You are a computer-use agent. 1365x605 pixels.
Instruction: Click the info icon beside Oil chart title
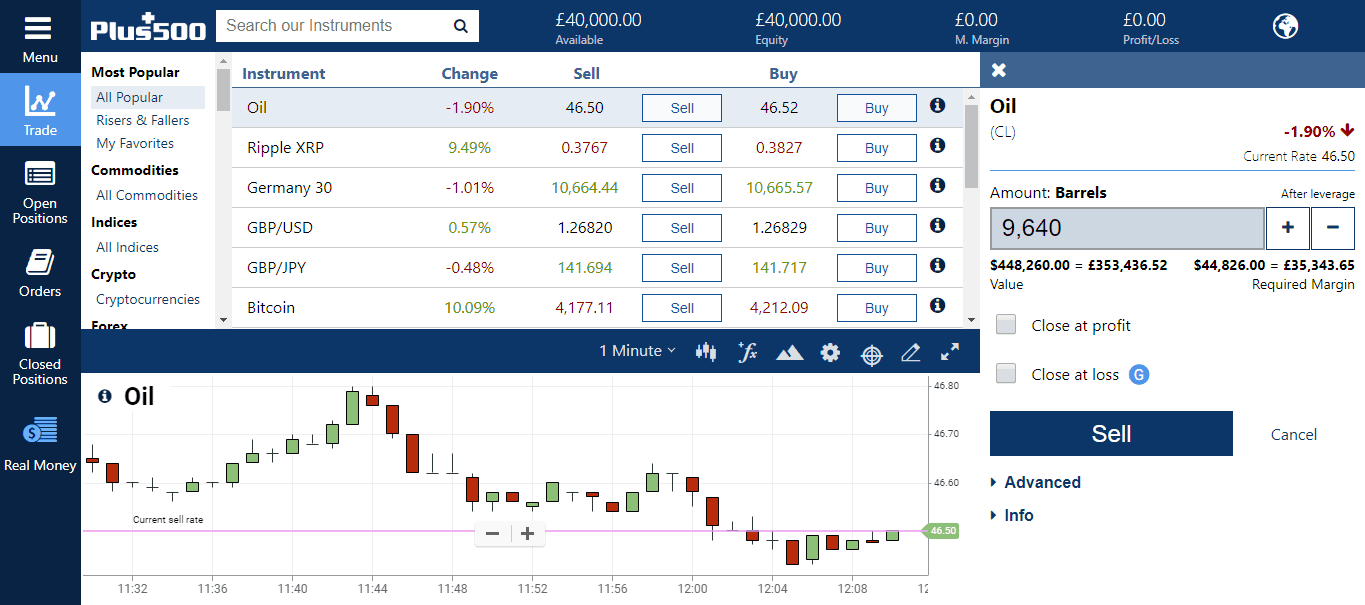pyautogui.click(x=105, y=397)
